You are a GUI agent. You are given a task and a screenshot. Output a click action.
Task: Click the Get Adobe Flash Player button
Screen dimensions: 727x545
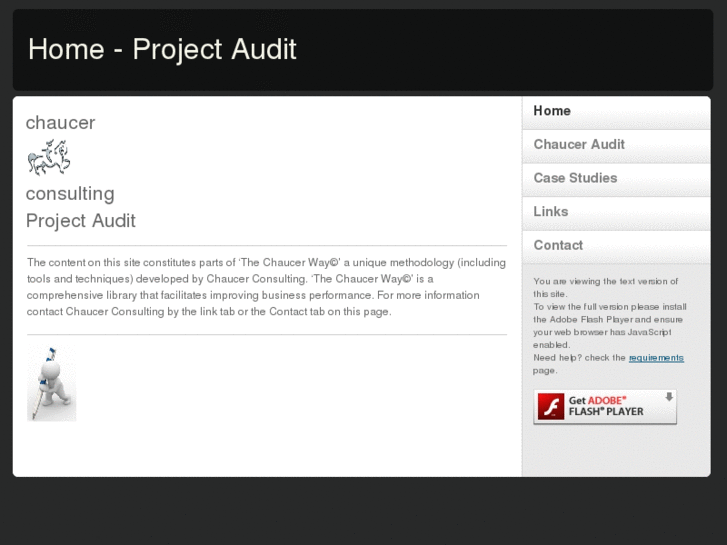pyautogui.click(x=605, y=406)
